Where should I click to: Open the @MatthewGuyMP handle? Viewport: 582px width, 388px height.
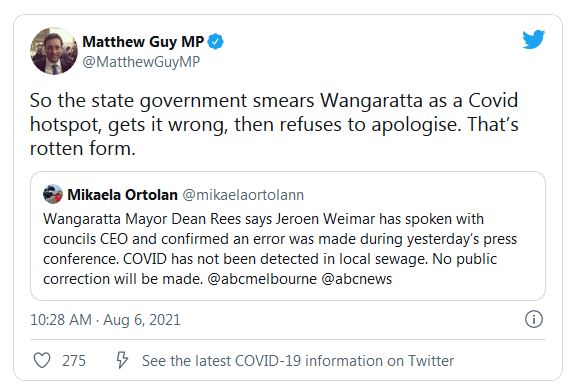coord(141,62)
